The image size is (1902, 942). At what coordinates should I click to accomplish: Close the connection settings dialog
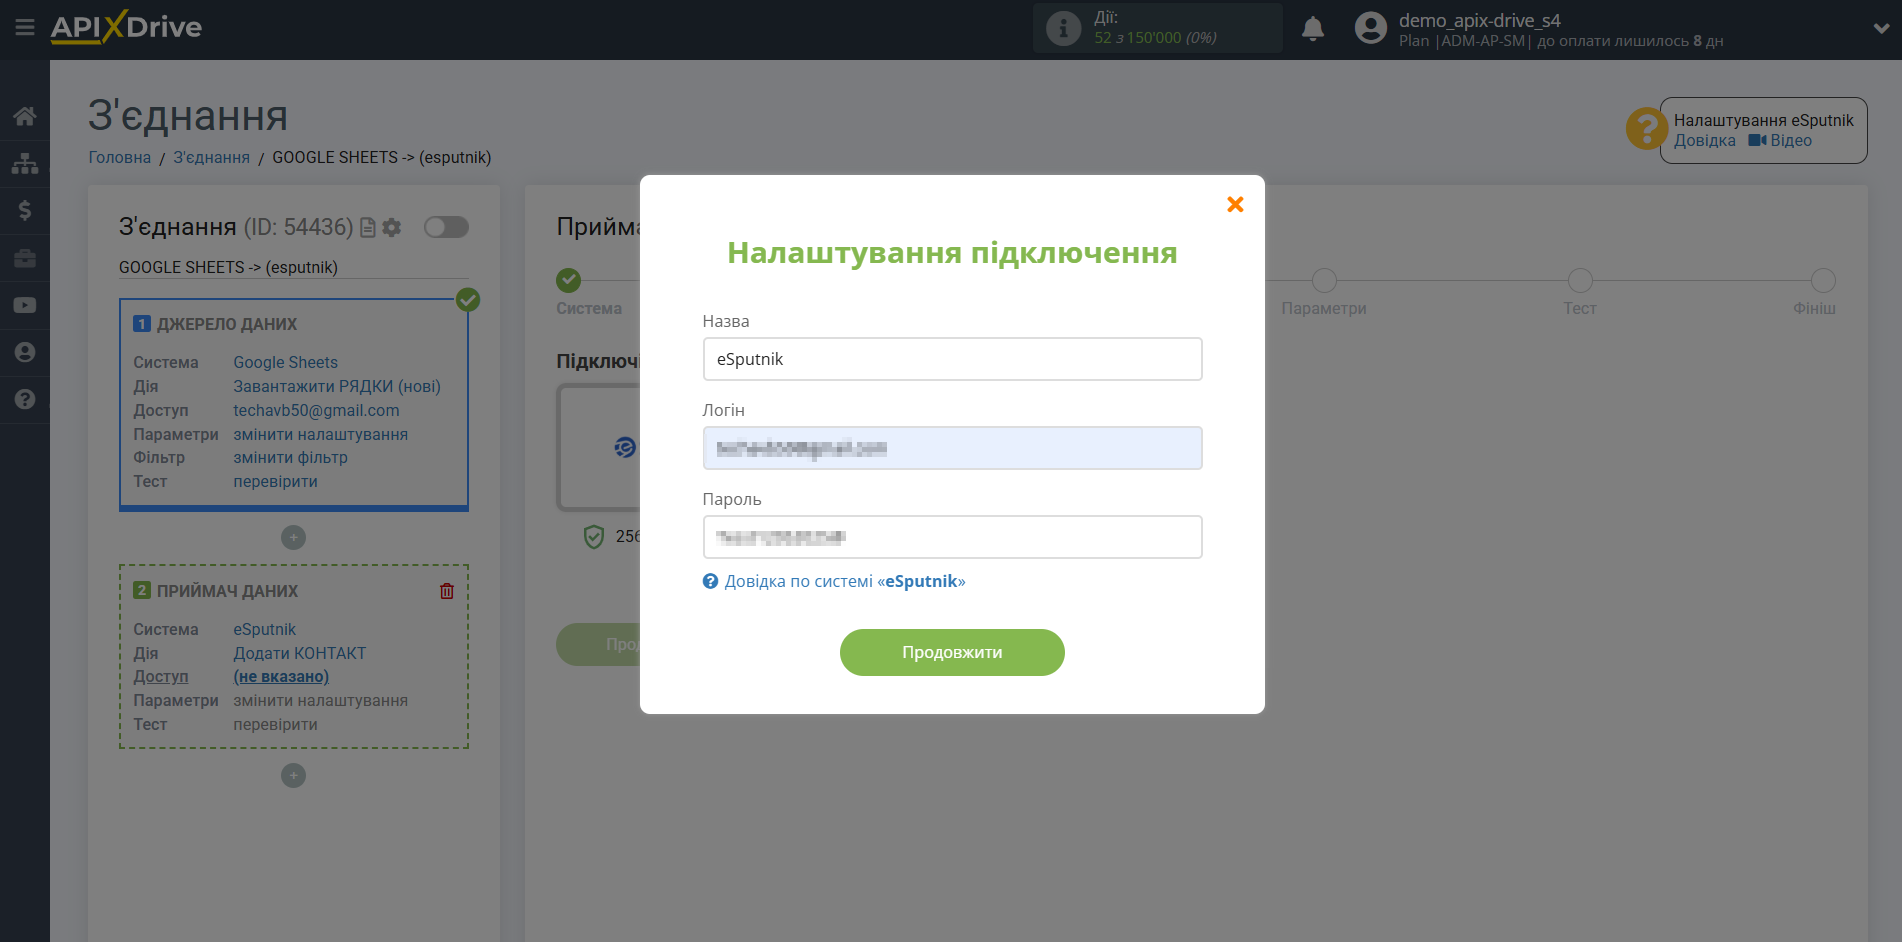(1235, 204)
